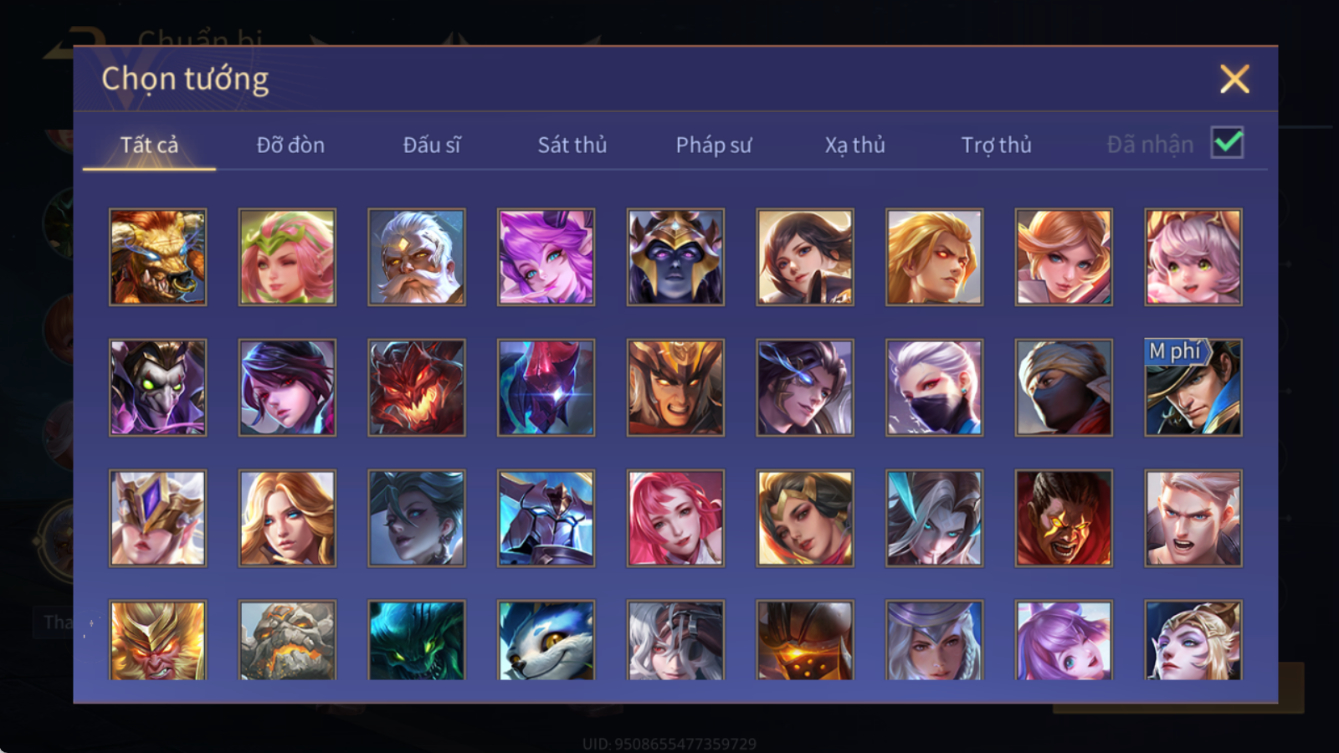Pick the rock golem hero portrait
This screenshot has height=753, width=1339.
[287, 640]
